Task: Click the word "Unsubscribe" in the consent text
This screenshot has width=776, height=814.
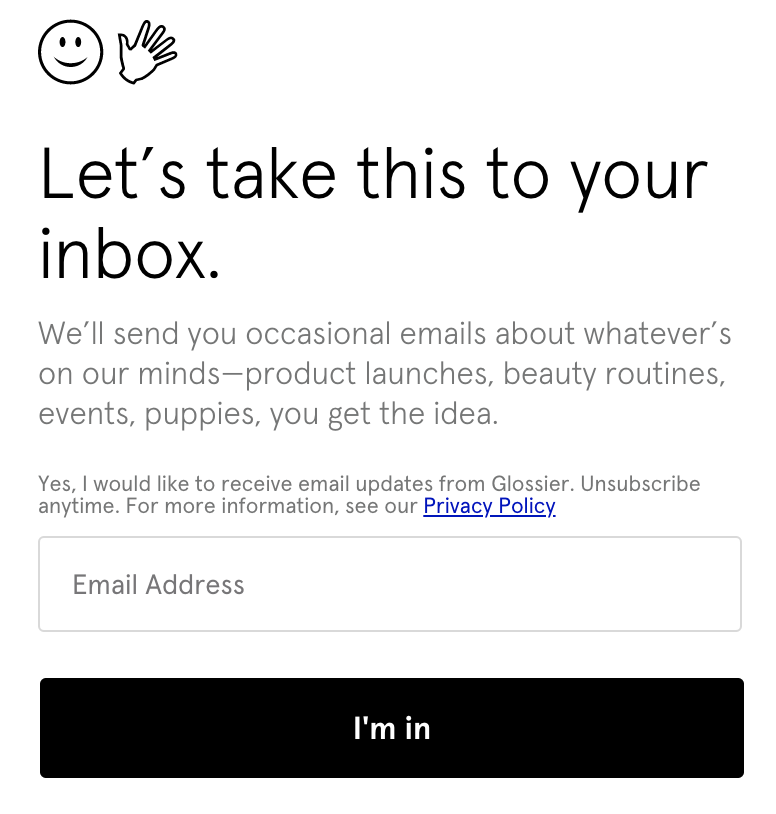Action: (x=640, y=484)
